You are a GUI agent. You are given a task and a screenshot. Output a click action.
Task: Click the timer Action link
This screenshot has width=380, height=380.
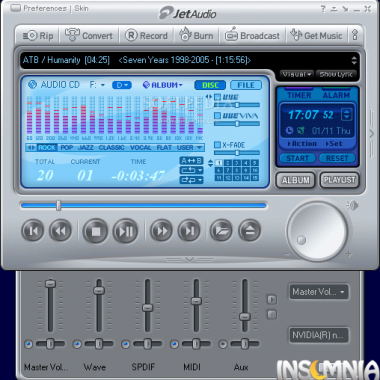click(x=302, y=144)
